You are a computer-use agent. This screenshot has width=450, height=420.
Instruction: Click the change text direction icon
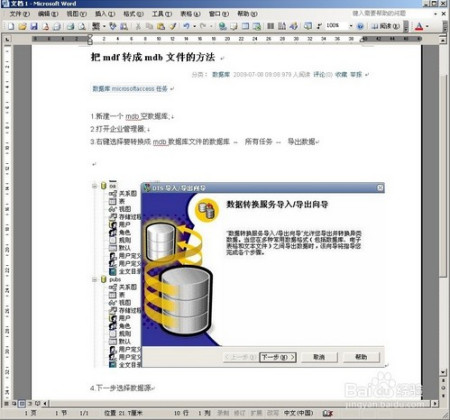pos(282,26)
